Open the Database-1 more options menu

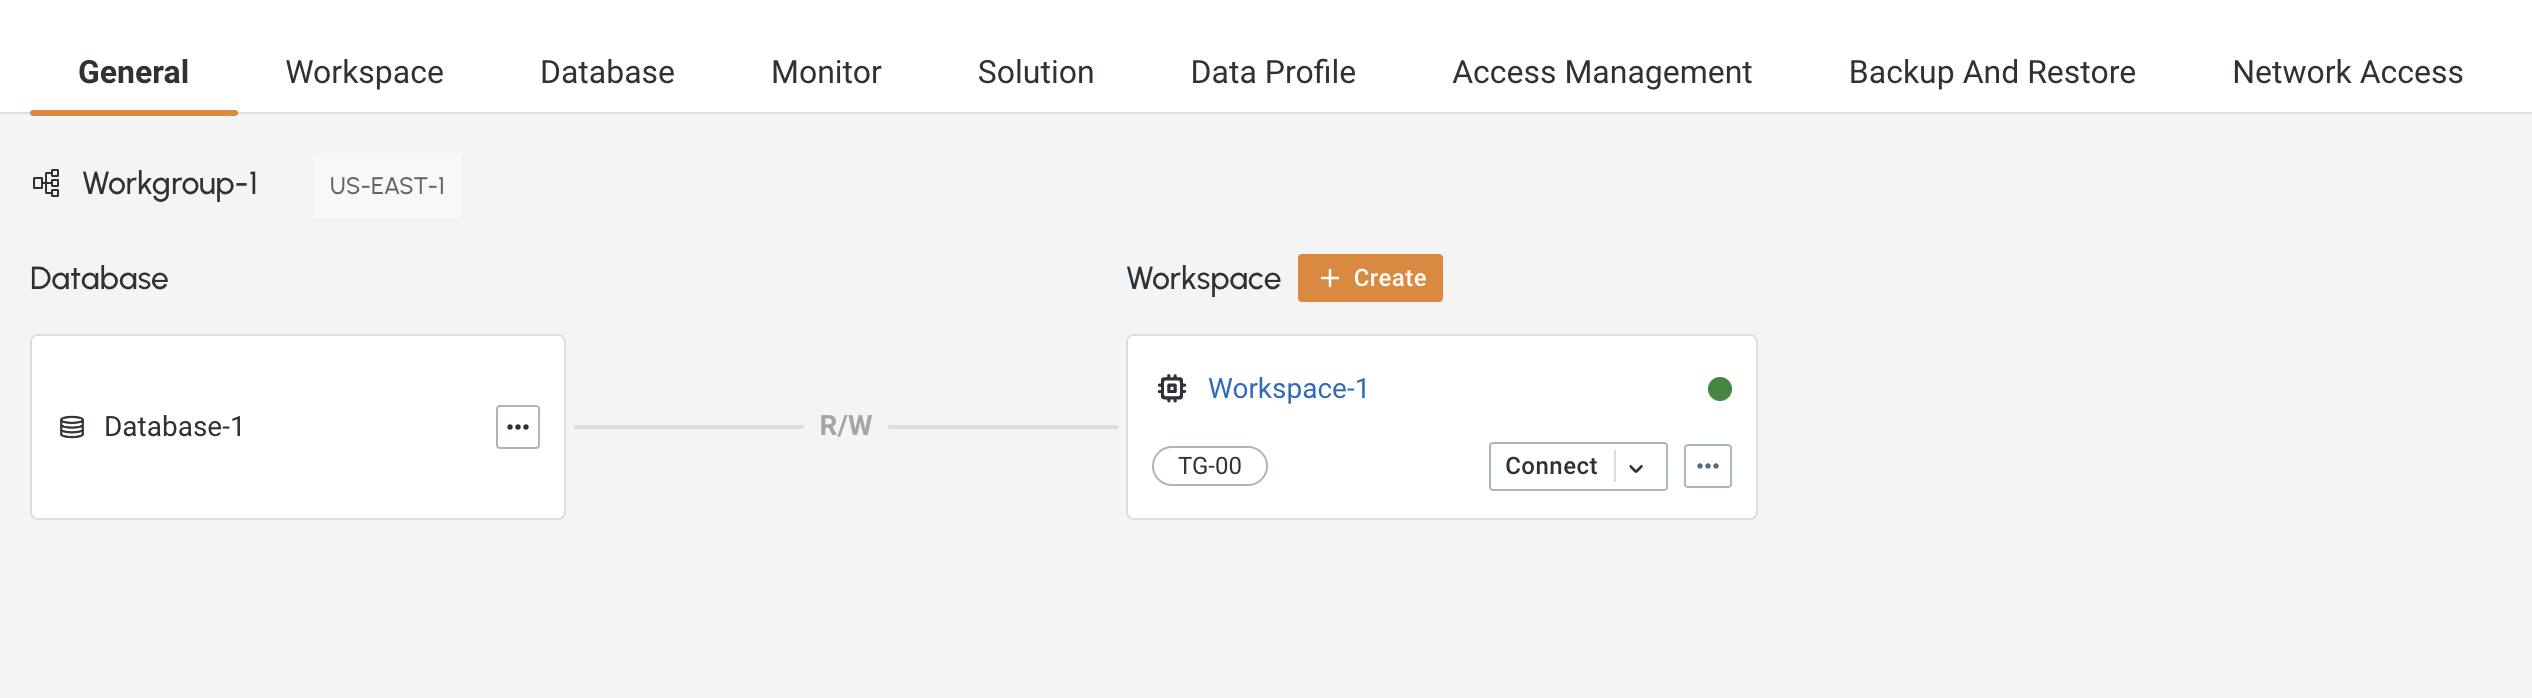(518, 427)
